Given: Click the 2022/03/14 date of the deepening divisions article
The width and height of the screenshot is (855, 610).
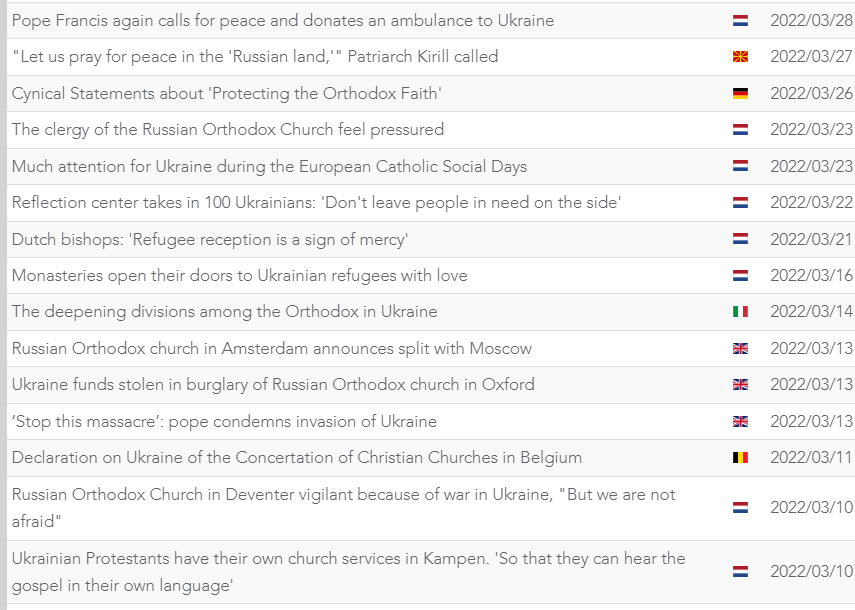Looking at the screenshot, I should point(811,311).
